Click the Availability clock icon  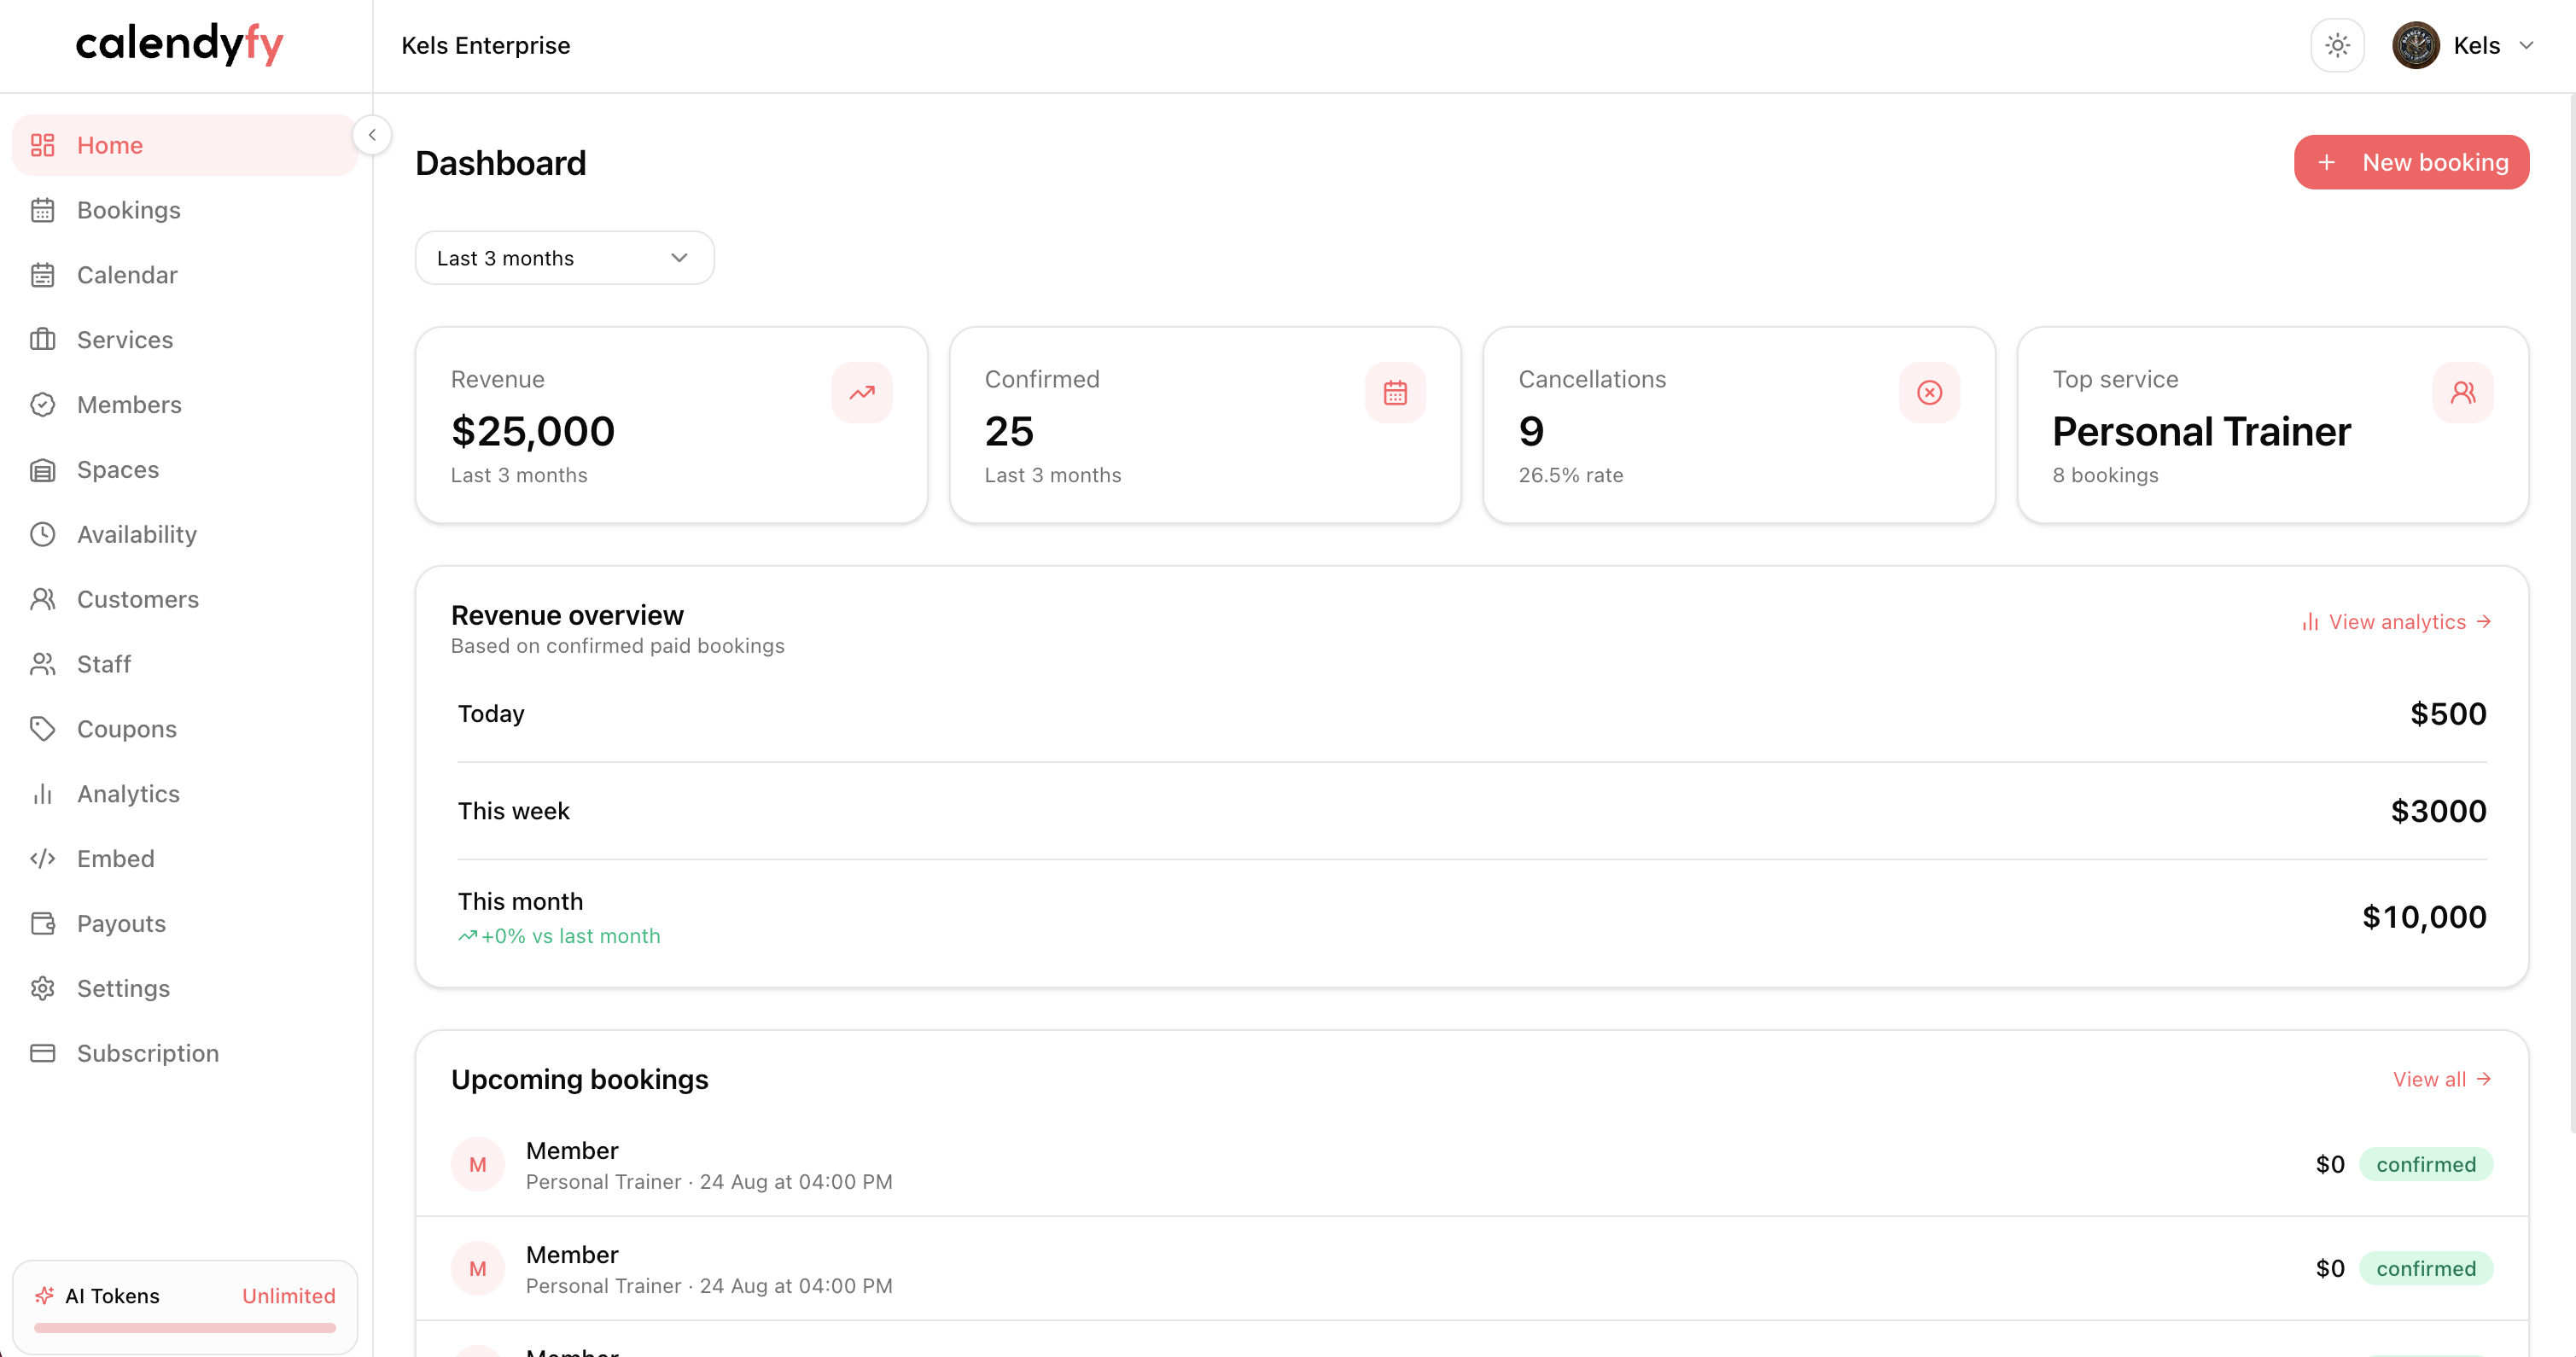42,534
